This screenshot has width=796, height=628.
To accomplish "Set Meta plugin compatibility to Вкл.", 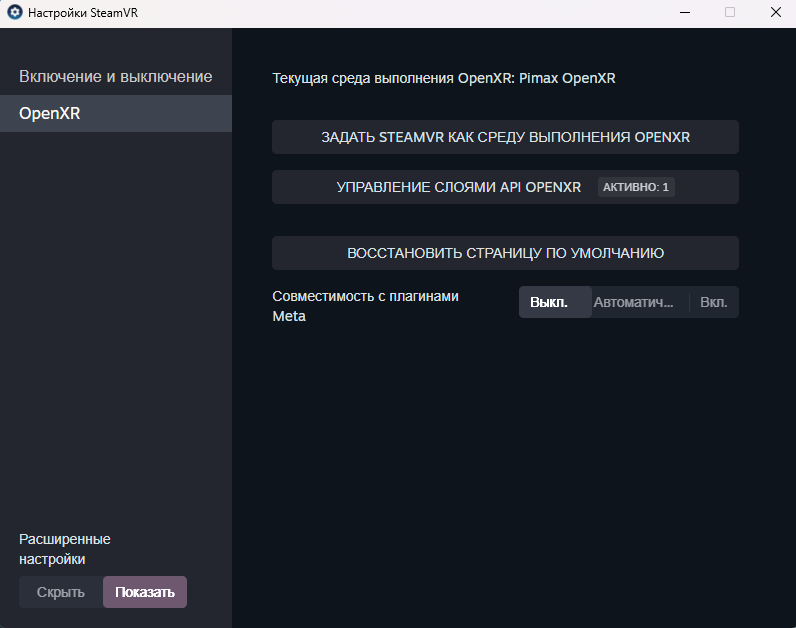I will point(714,302).
